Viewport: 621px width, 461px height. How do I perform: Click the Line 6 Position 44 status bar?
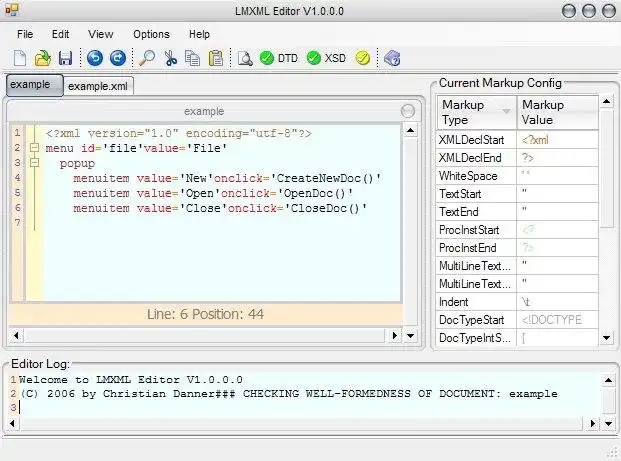[x=205, y=314]
